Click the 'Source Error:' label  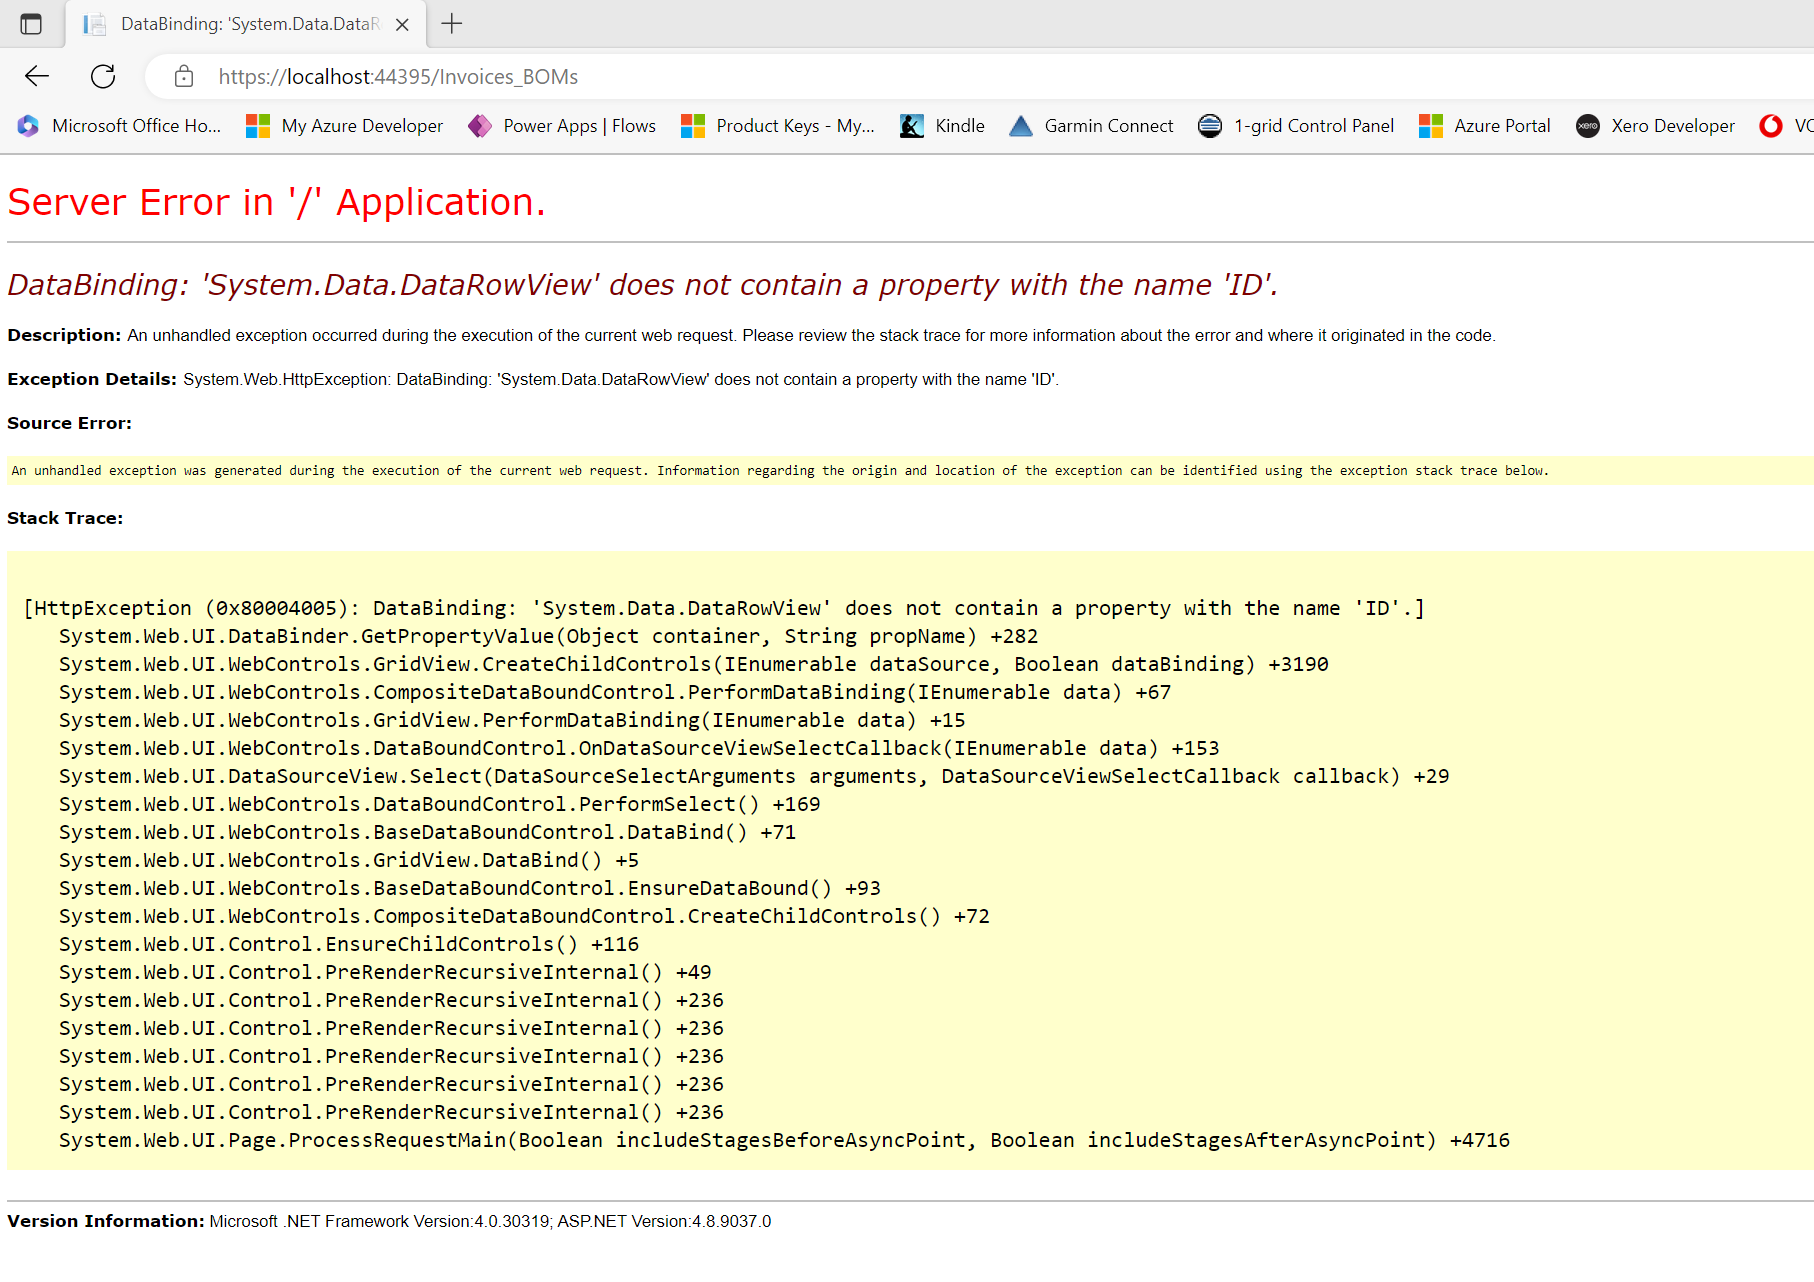70,423
